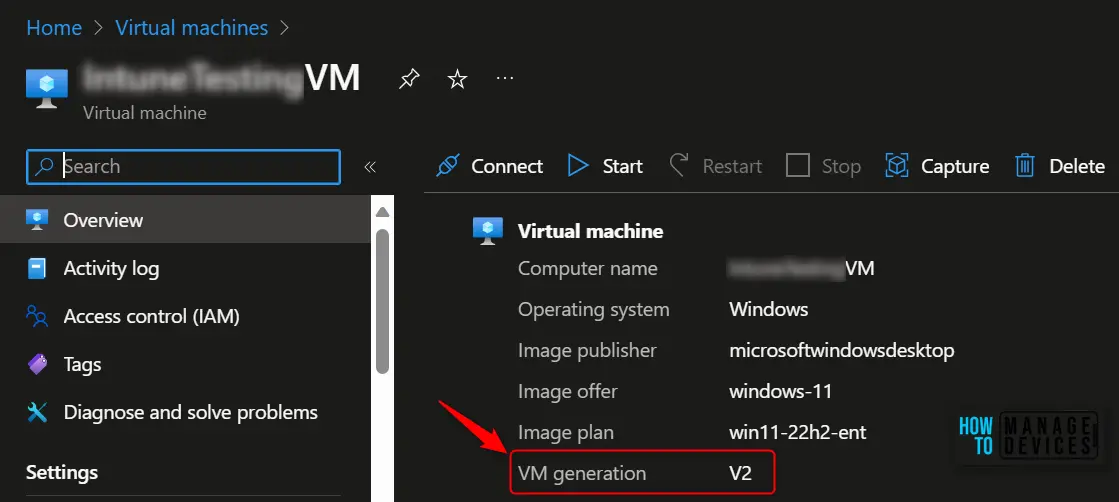Viewport: 1119px width, 502px height.
Task: Click the Overview monitor icon
Action: 36,220
